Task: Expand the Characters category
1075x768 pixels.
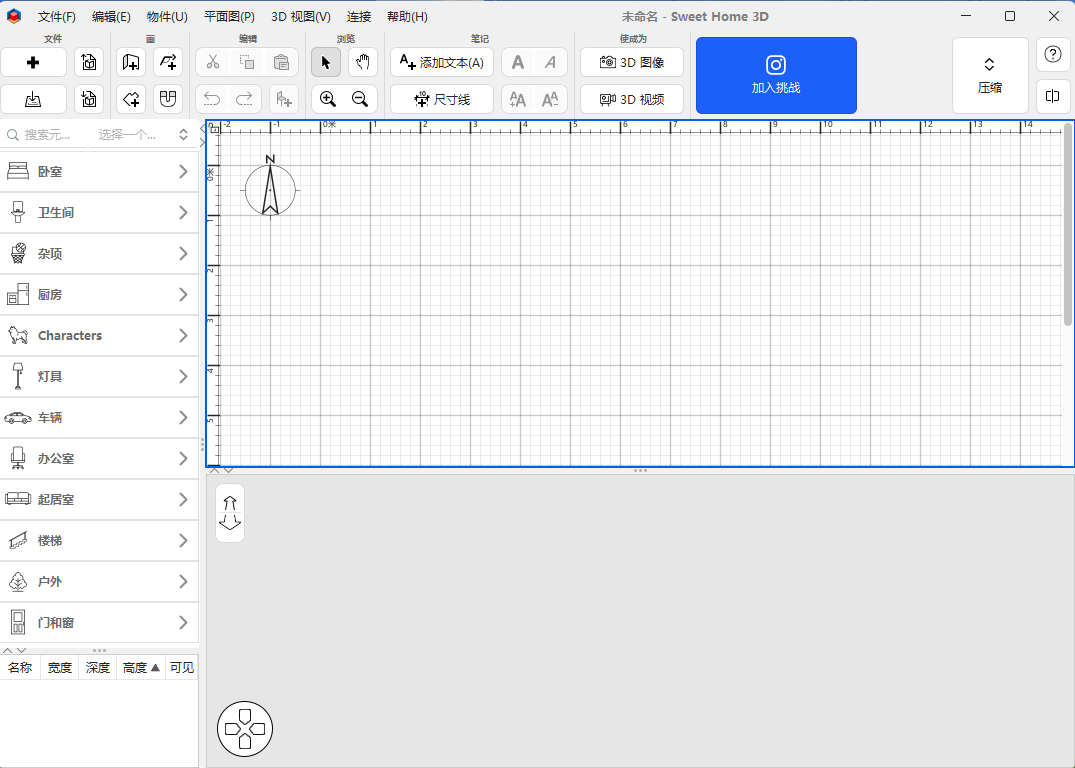Action: 100,336
